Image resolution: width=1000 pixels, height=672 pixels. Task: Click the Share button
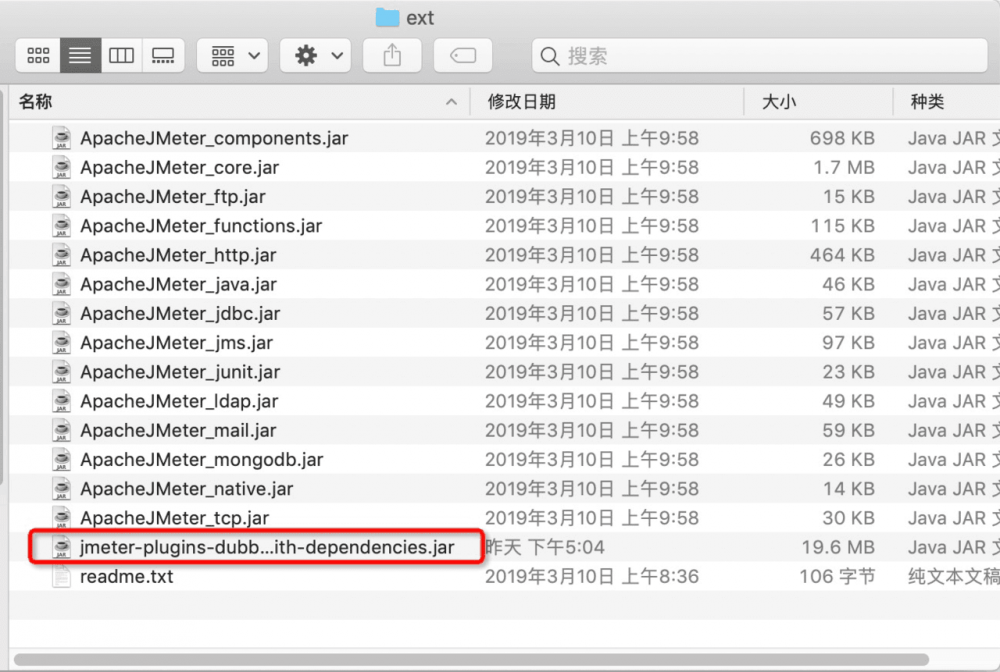click(x=392, y=55)
